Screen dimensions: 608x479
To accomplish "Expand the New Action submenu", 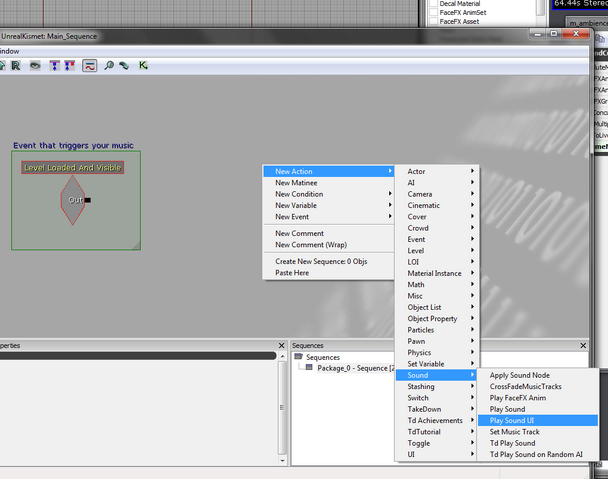I will (328, 171).
